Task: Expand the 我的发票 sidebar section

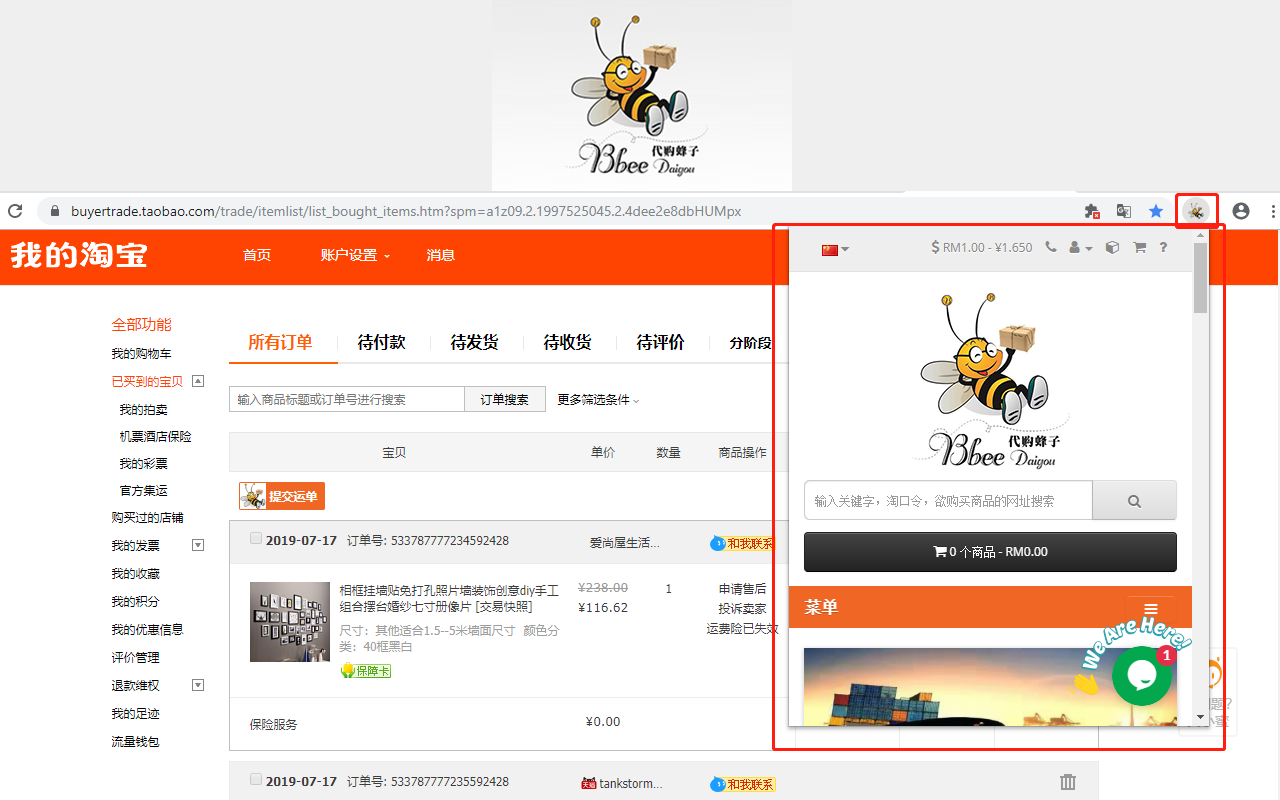Action: 198,545
